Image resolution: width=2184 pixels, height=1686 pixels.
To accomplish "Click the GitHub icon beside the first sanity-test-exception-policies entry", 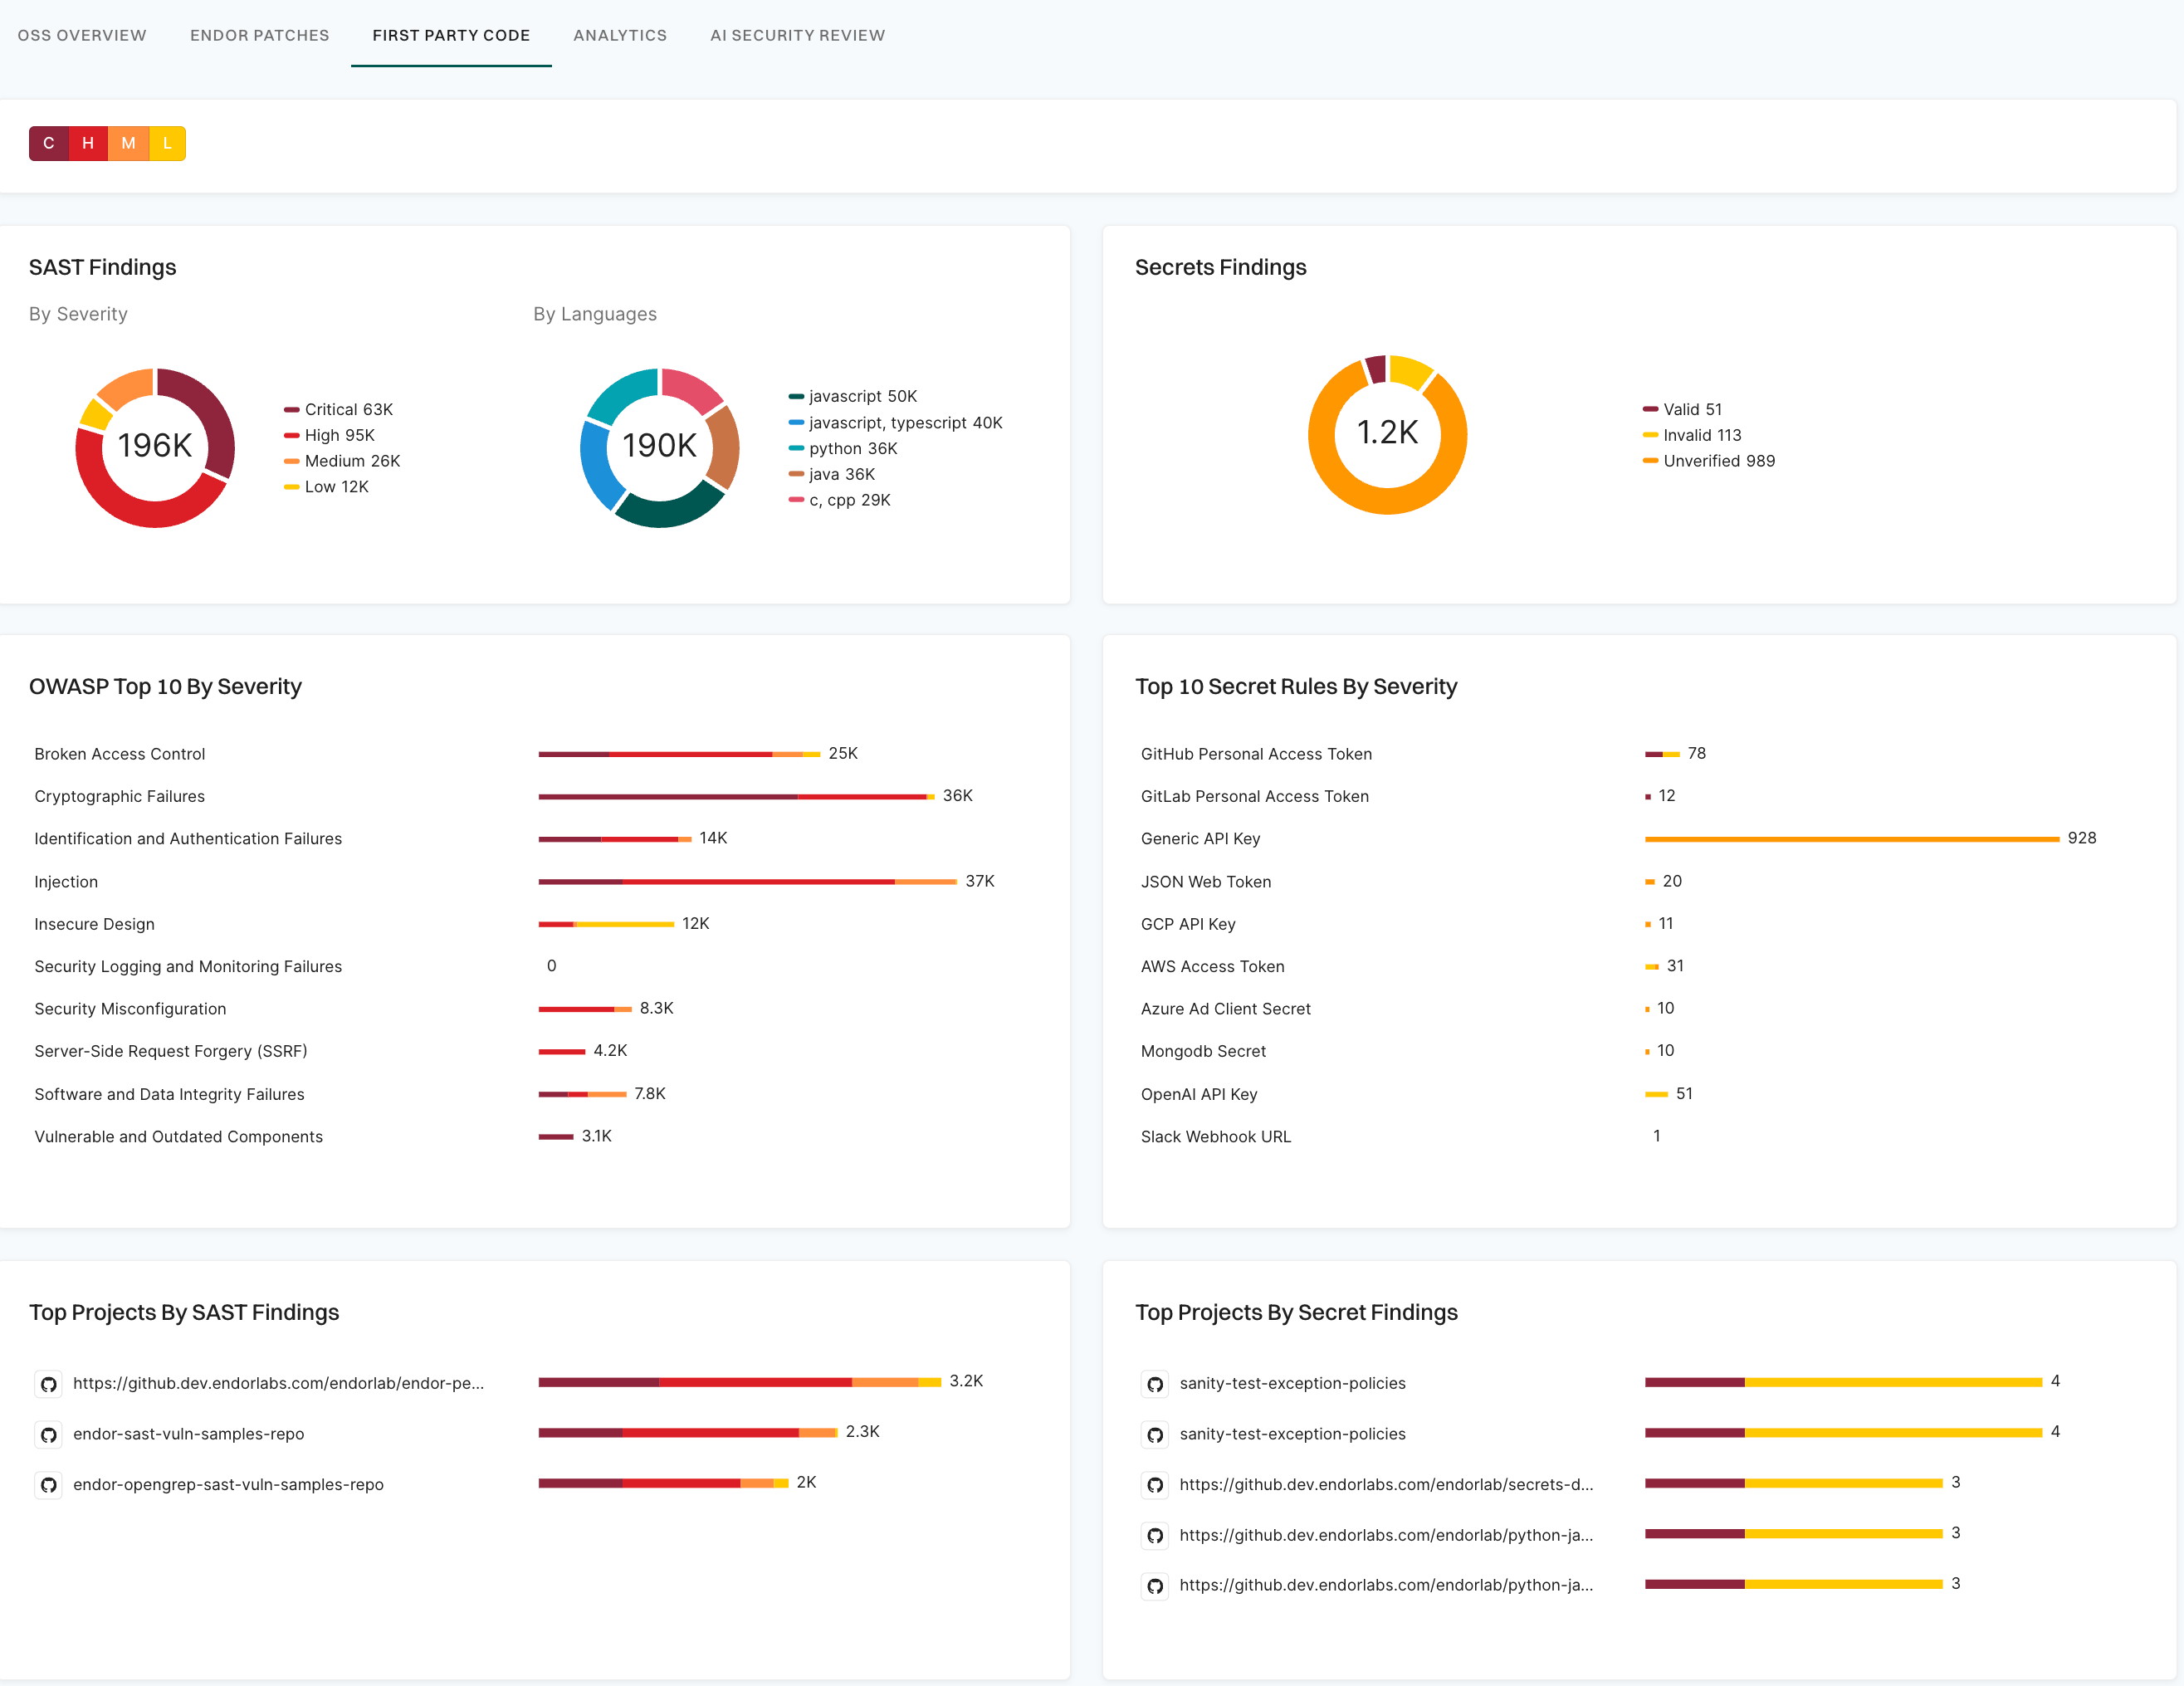I will (1155, 1384).
